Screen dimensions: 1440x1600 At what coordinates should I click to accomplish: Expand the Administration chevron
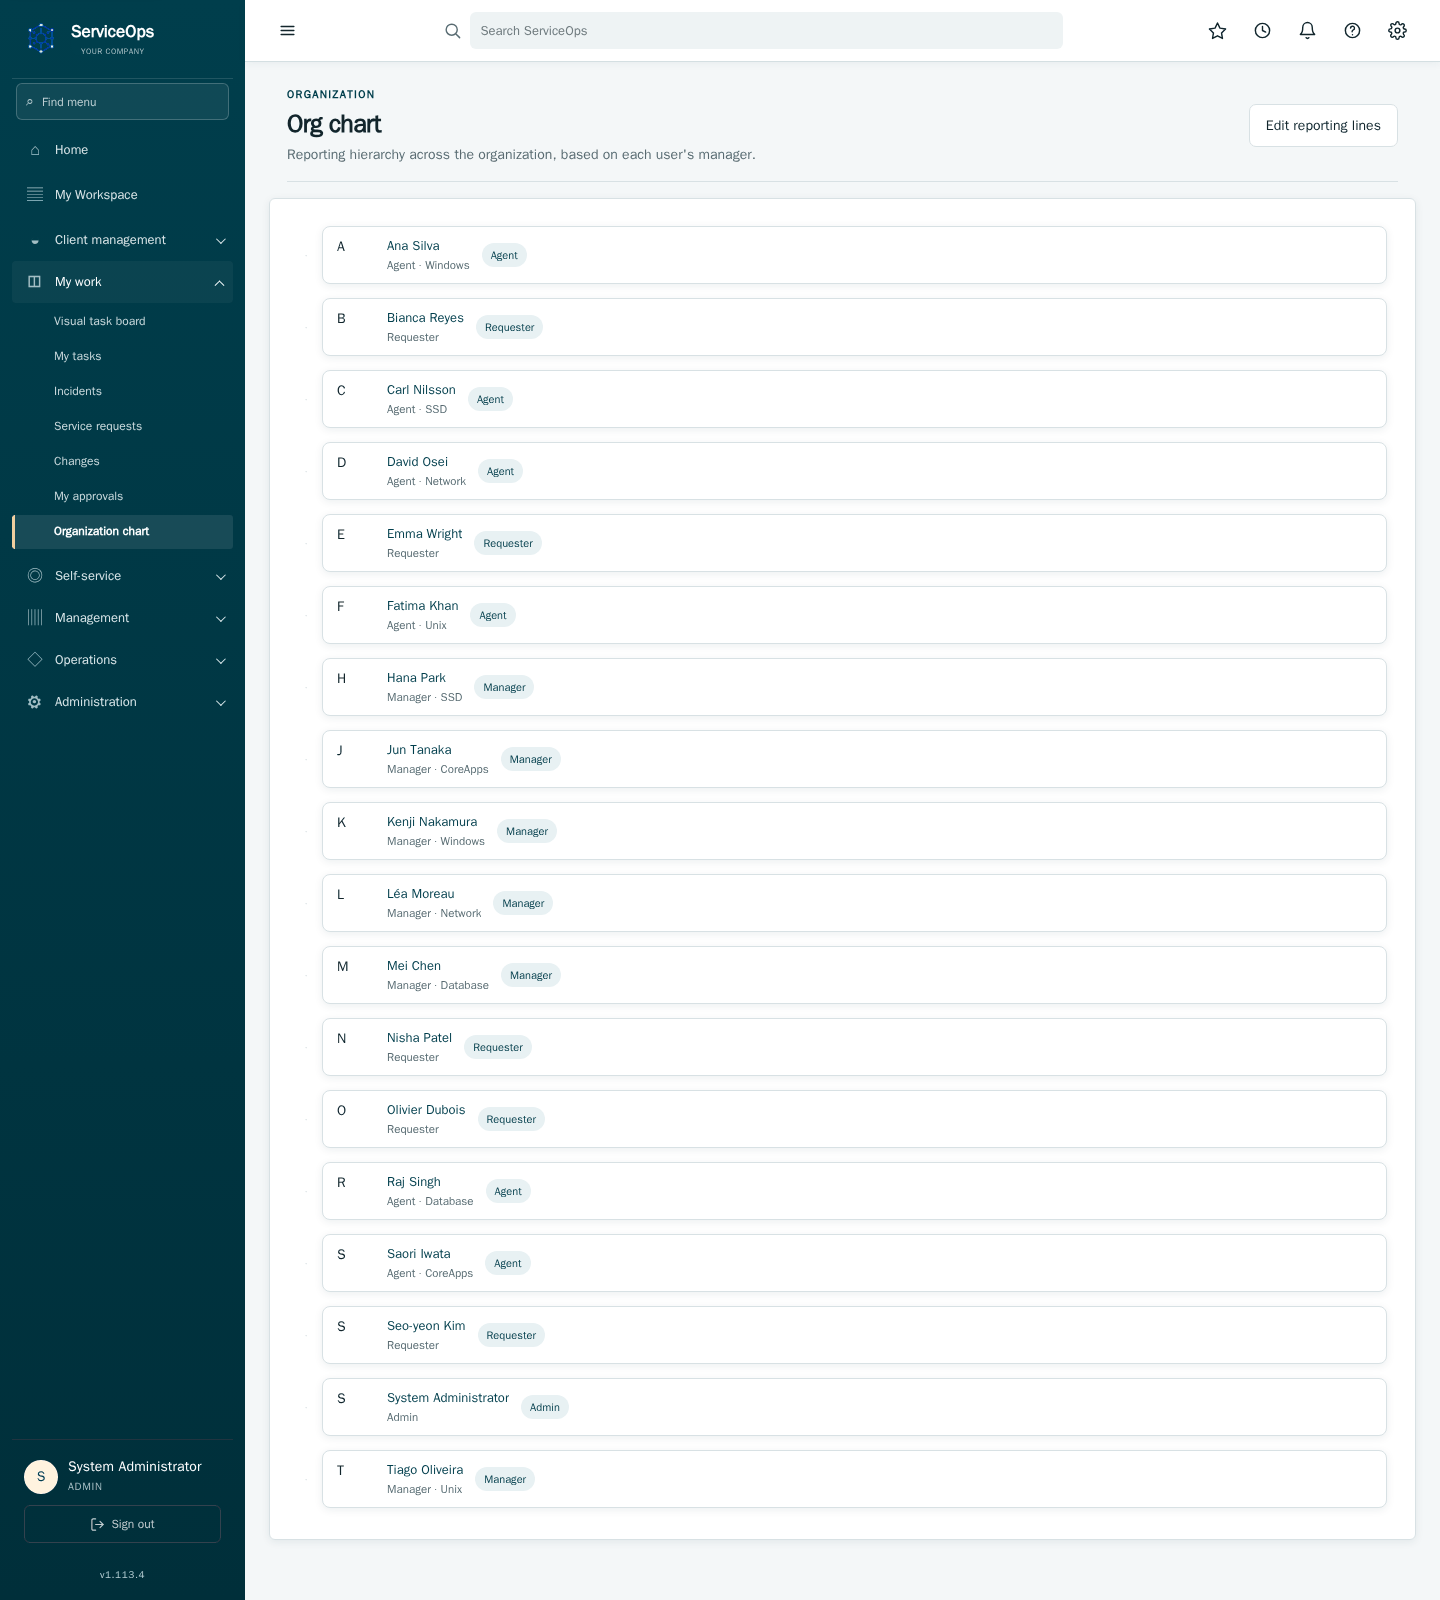click(x=221, y=703)
